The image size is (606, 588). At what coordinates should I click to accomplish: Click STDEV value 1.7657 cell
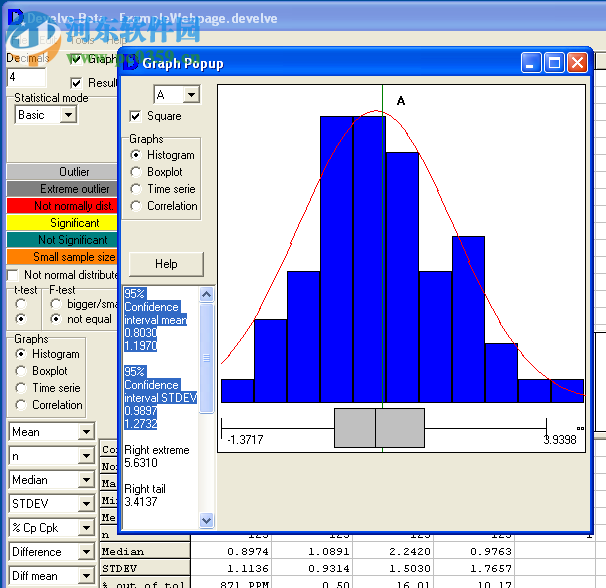[x=474, y=568]
